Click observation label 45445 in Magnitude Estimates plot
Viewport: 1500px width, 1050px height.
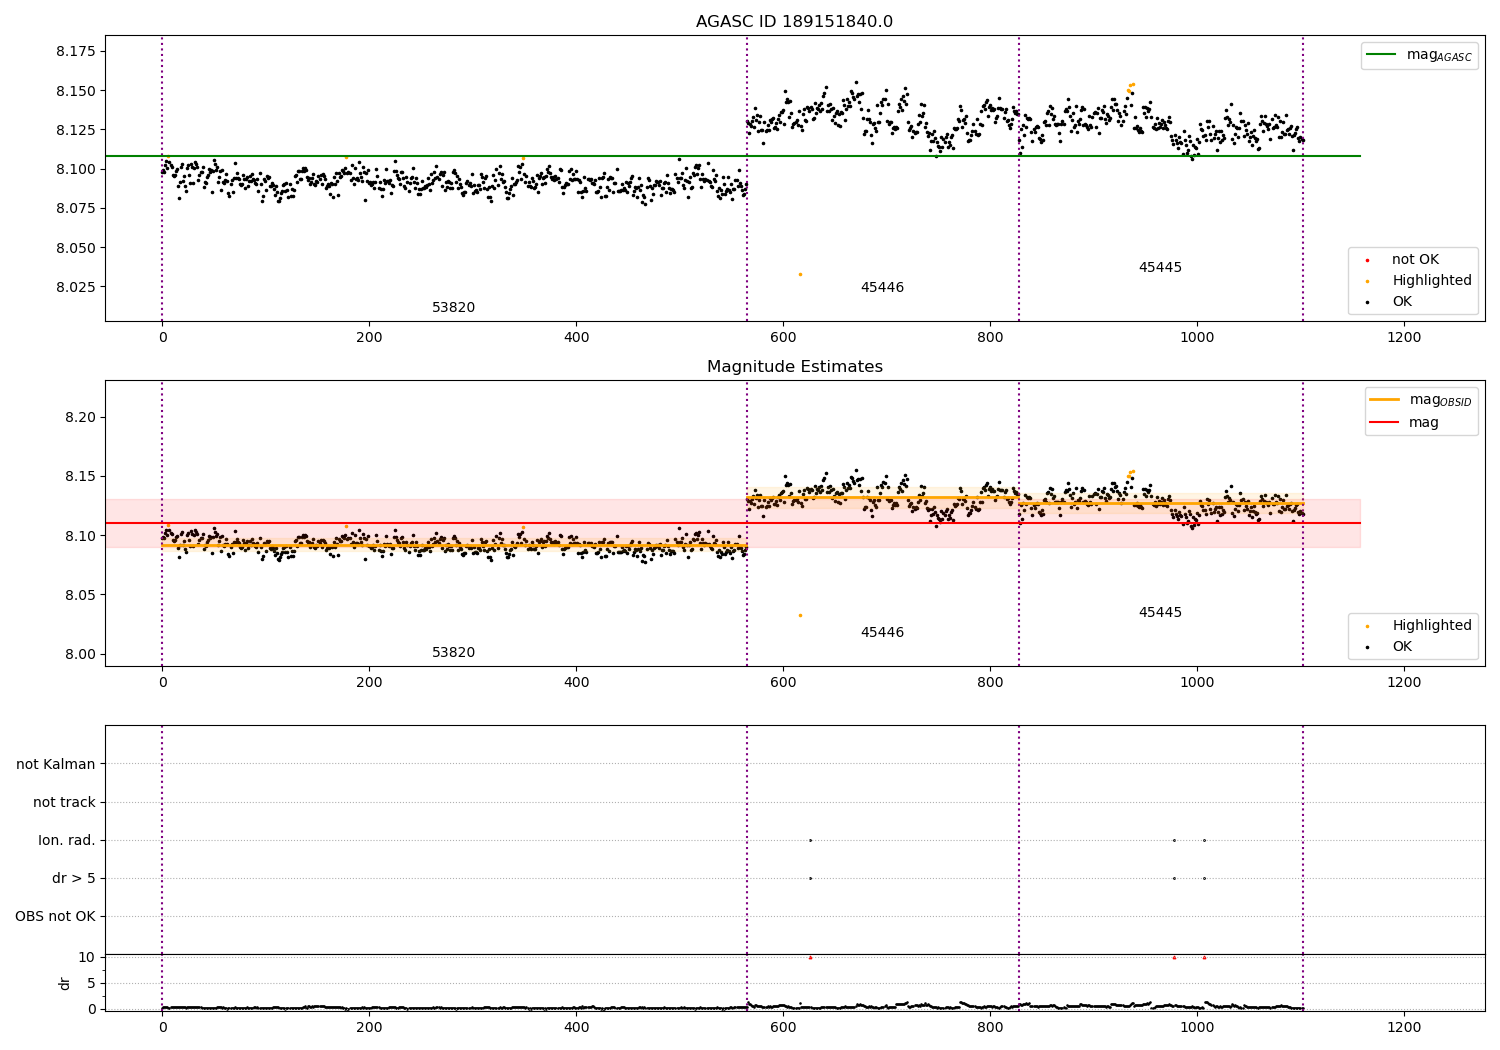pos(1160,612)
